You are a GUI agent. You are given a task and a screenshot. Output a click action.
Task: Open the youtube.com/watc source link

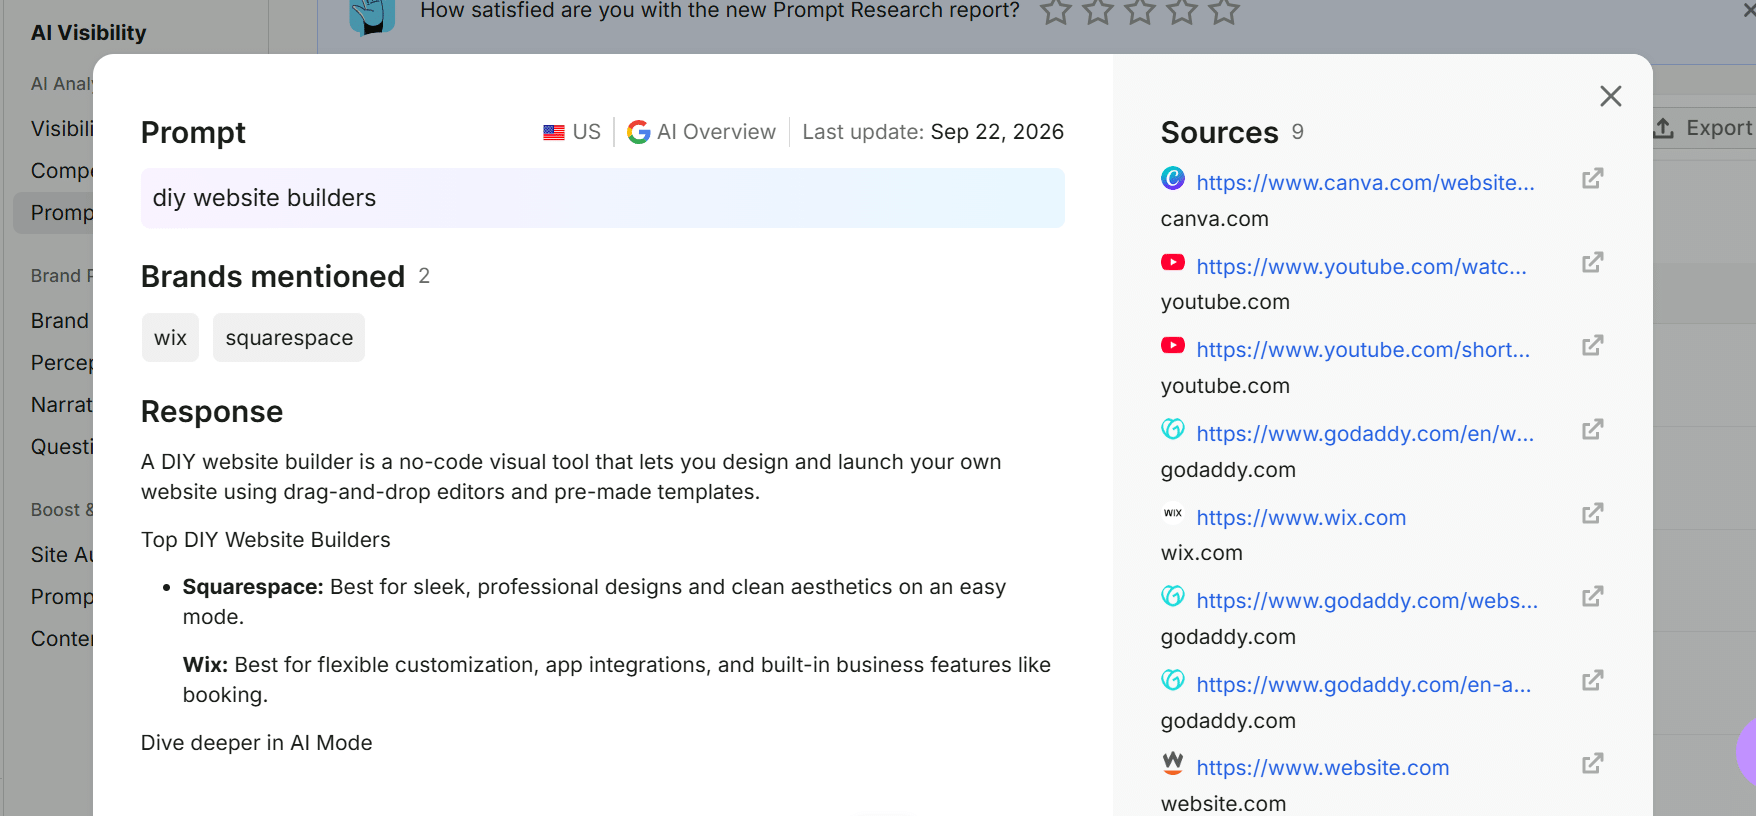click(x=1361, y=267)
